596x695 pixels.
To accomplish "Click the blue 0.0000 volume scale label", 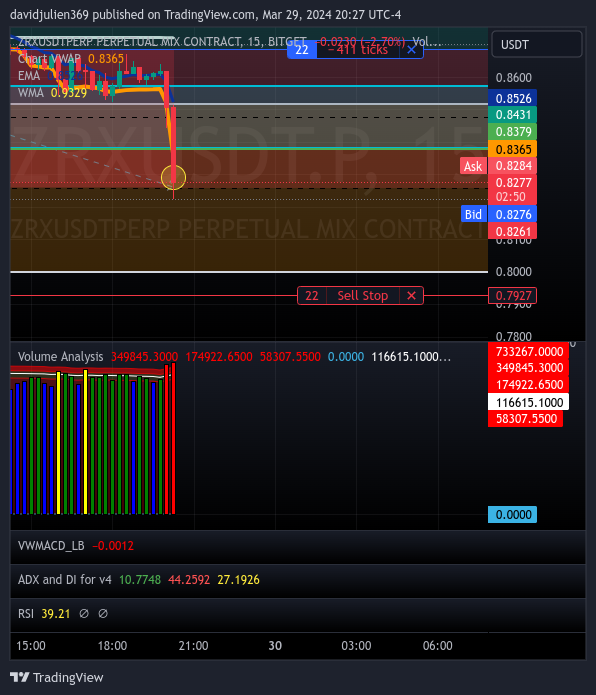I will [513, 515].
